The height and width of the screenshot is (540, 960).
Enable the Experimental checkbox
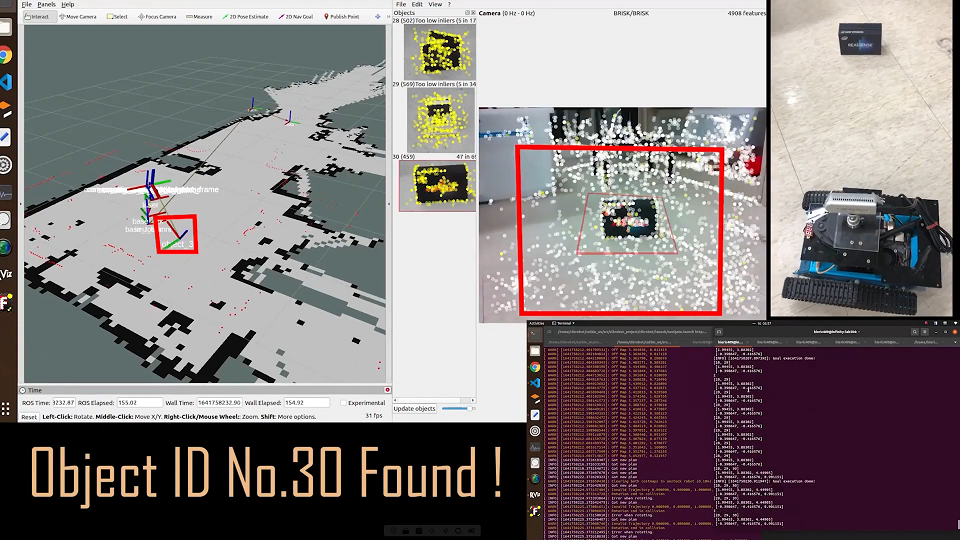click(343, 403)
